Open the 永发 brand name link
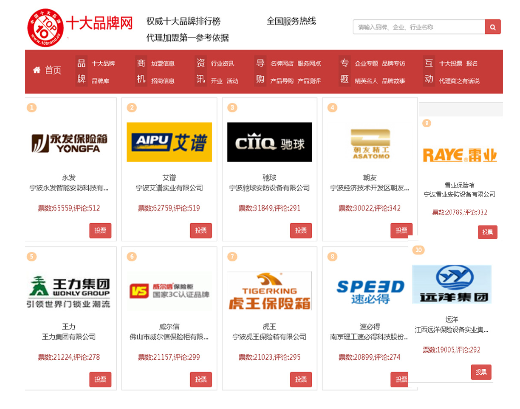 69,178
